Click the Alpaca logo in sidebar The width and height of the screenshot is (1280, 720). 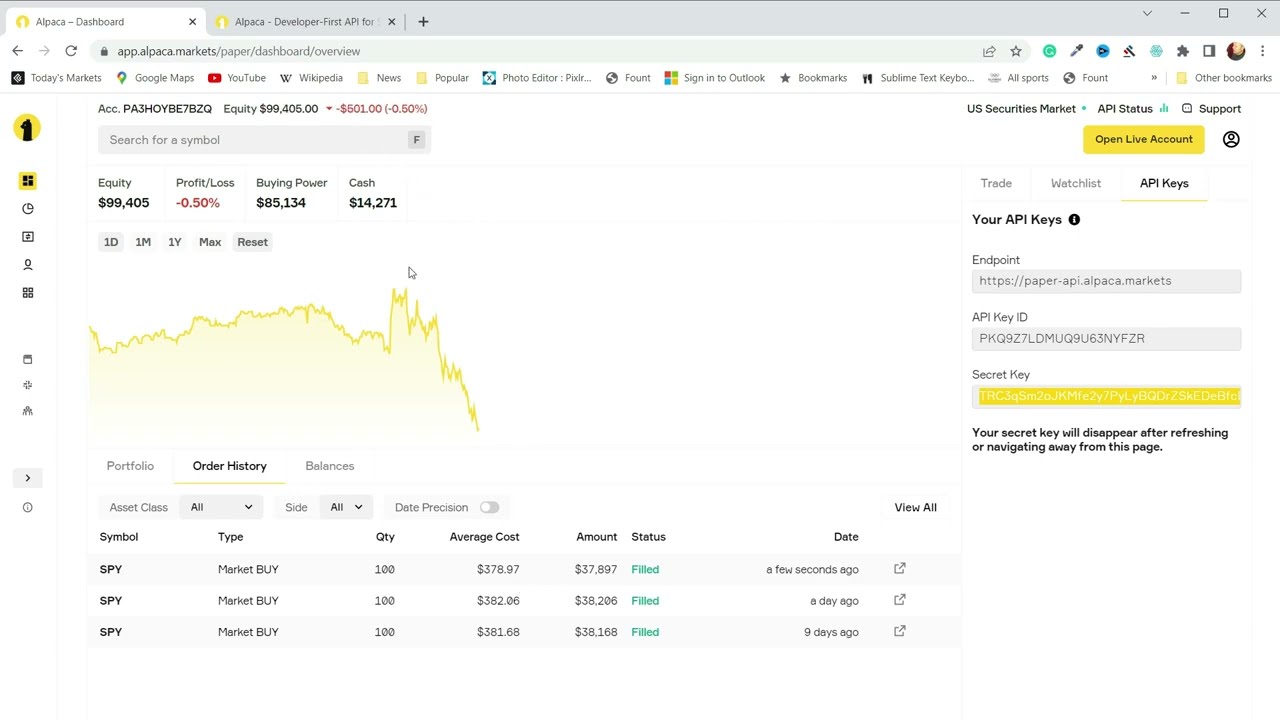pos(27,128)
